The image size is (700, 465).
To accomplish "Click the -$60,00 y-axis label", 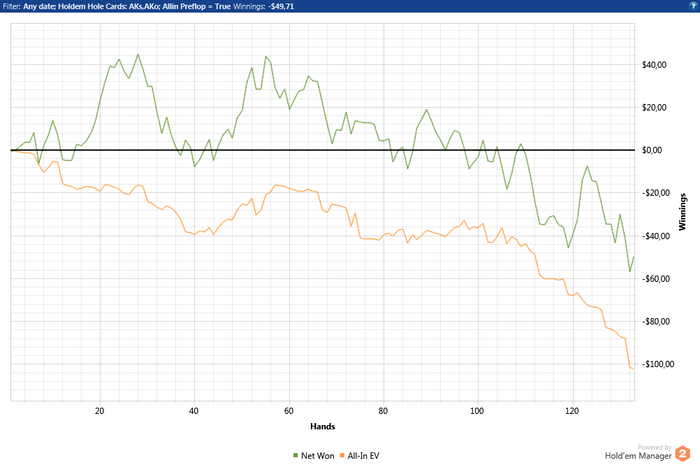I will (655, 278).
